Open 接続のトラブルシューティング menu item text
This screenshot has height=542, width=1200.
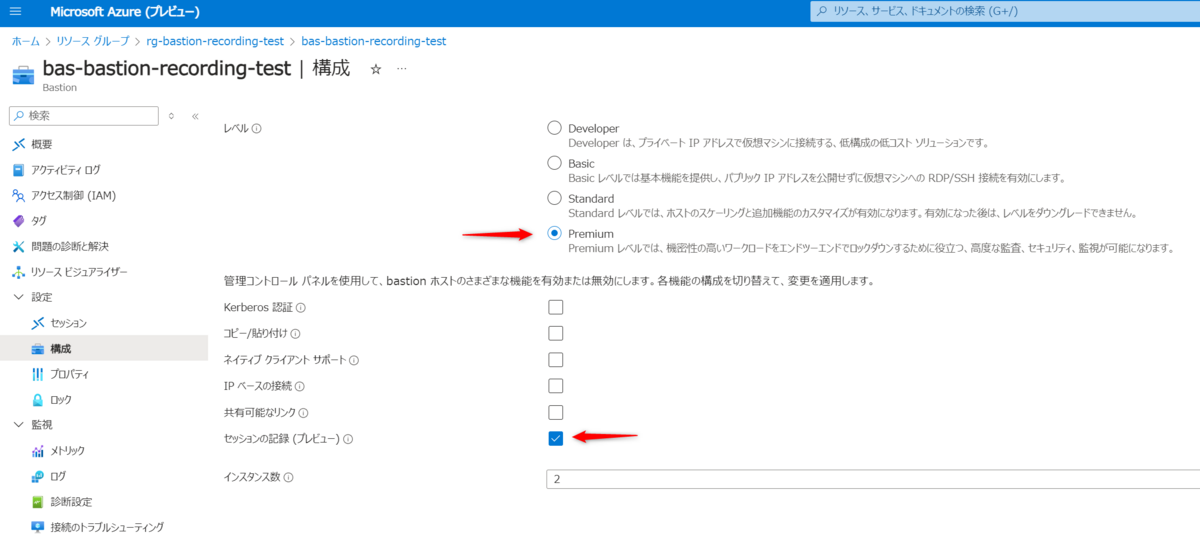click(107, 527)
